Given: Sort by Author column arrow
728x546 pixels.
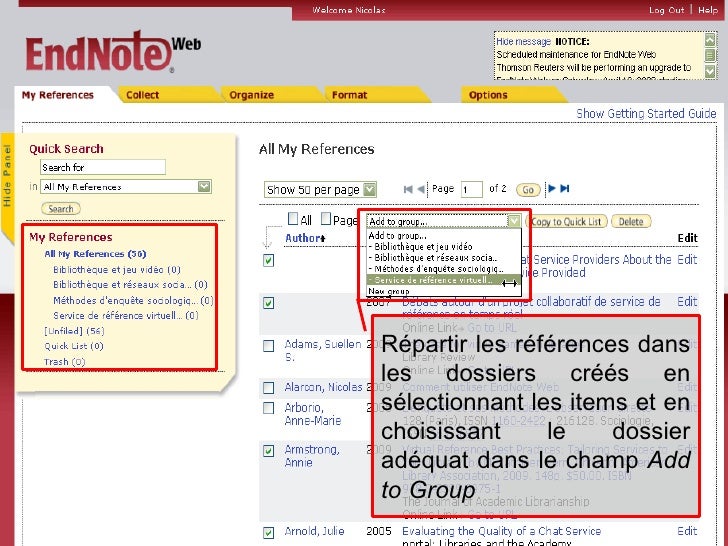Looking at the screenshot, I should 323,239.
